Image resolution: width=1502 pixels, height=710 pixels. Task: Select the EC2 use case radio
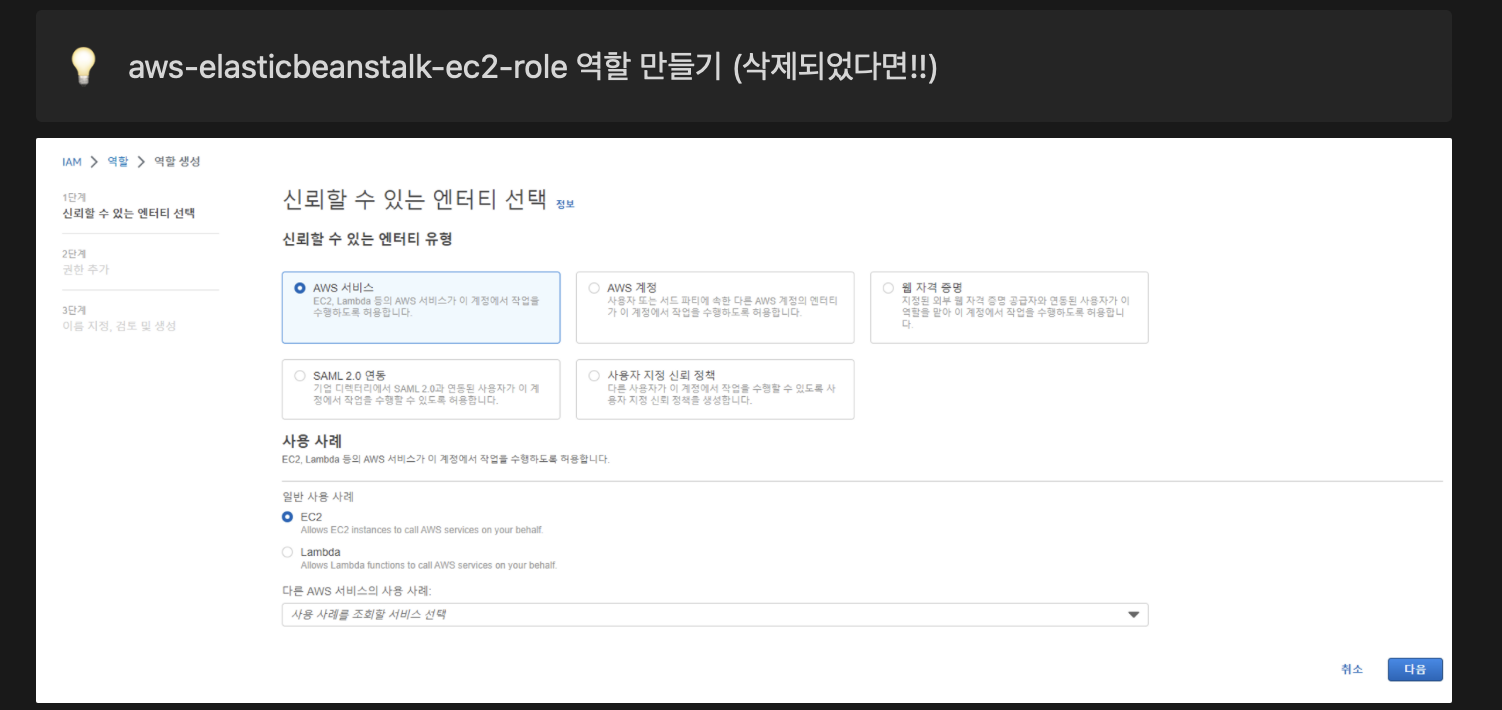point(288,517)
